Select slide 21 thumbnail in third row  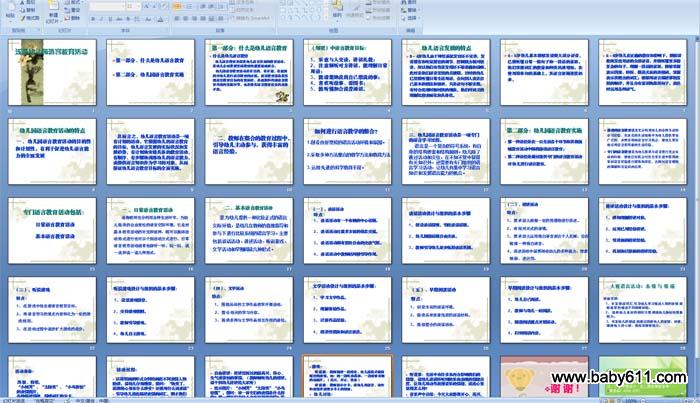click(642, 231)
